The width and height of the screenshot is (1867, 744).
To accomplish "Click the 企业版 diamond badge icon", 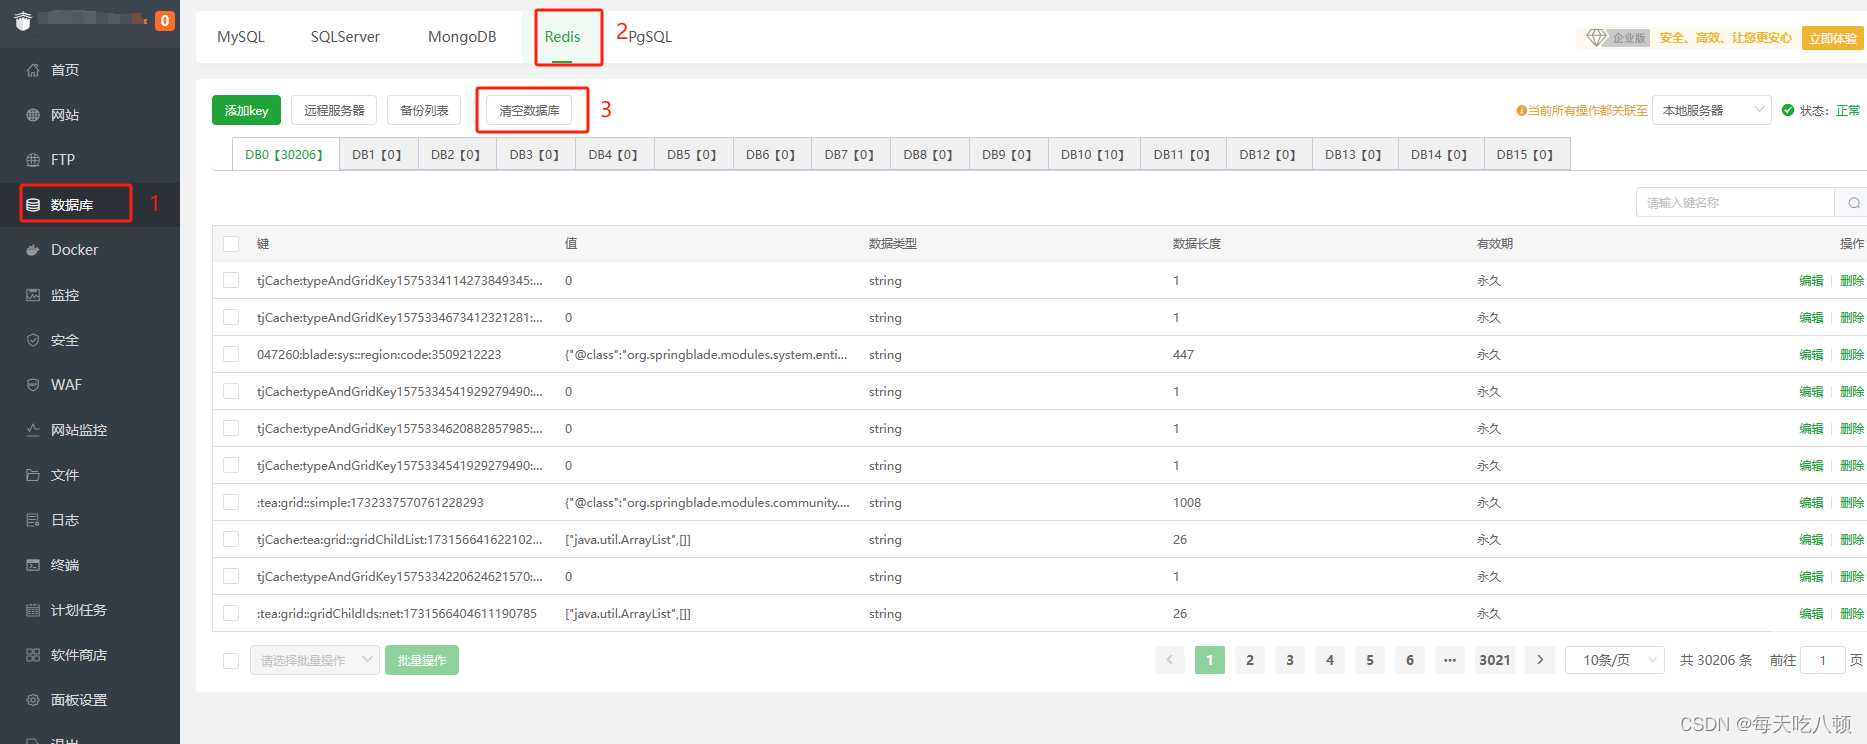I will pos(1596,38).
